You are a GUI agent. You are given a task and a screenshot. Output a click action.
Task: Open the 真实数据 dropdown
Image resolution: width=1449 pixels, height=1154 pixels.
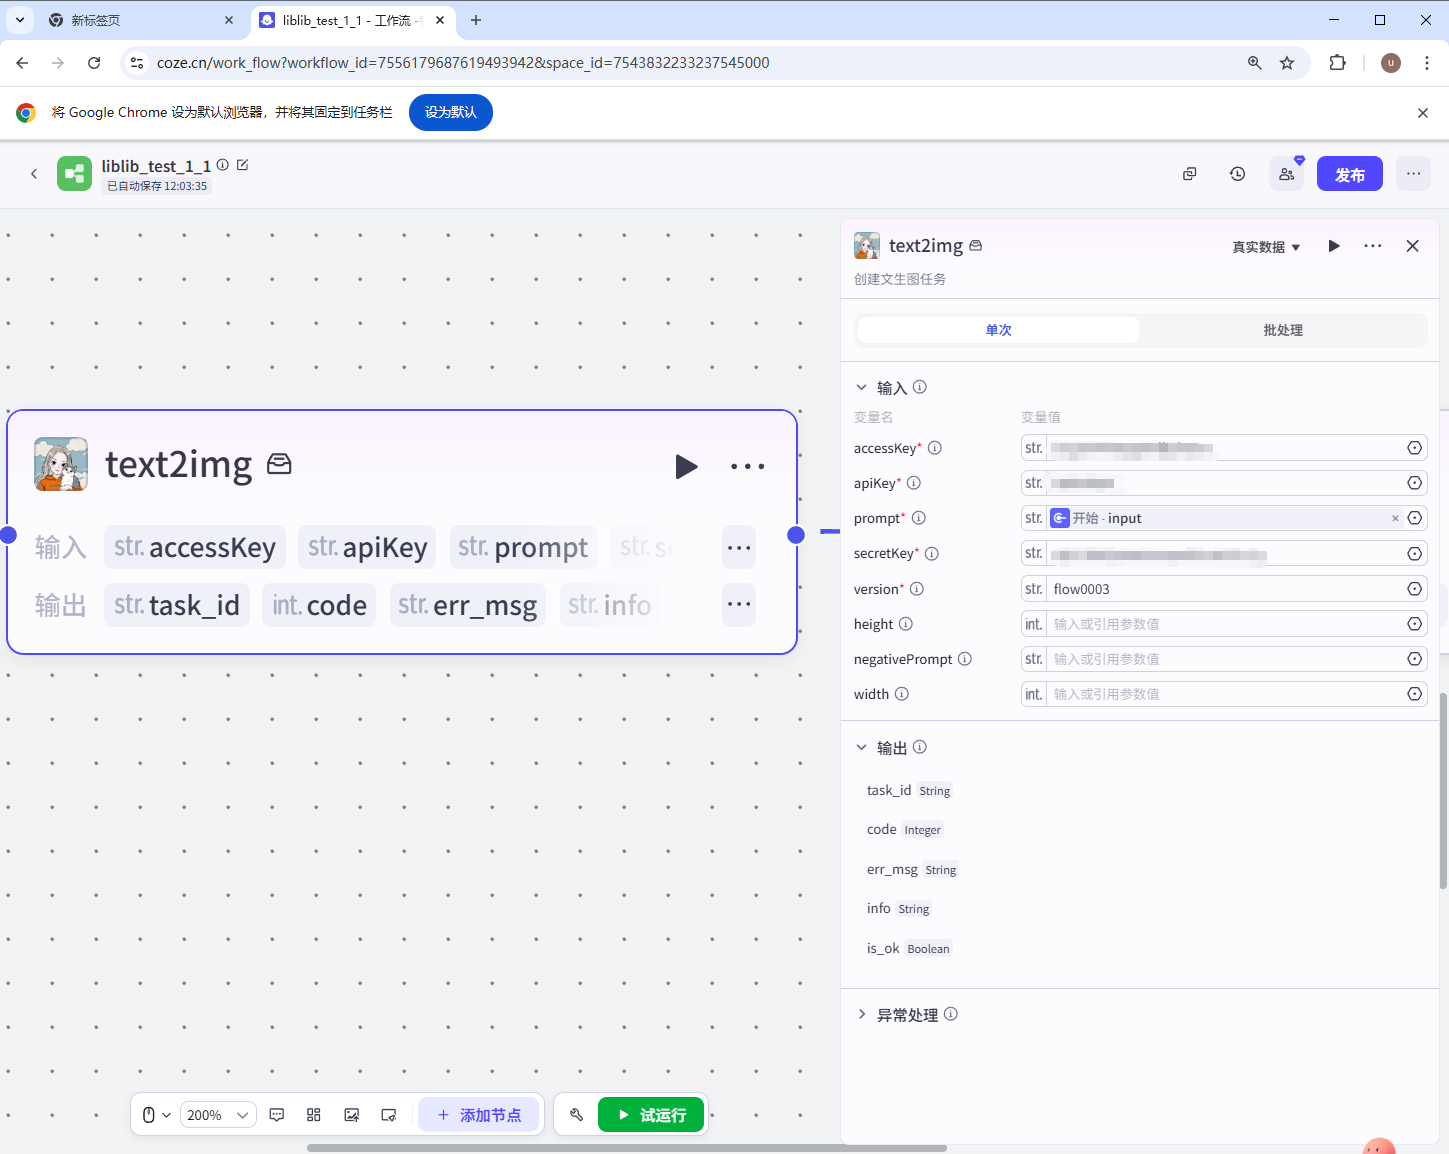coord(1266,247)
